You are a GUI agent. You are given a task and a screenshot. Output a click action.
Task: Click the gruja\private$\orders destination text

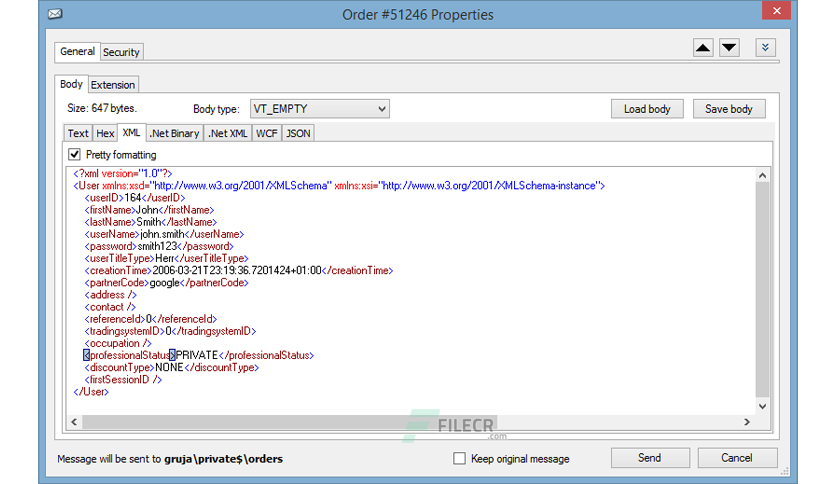coord(223,459)
